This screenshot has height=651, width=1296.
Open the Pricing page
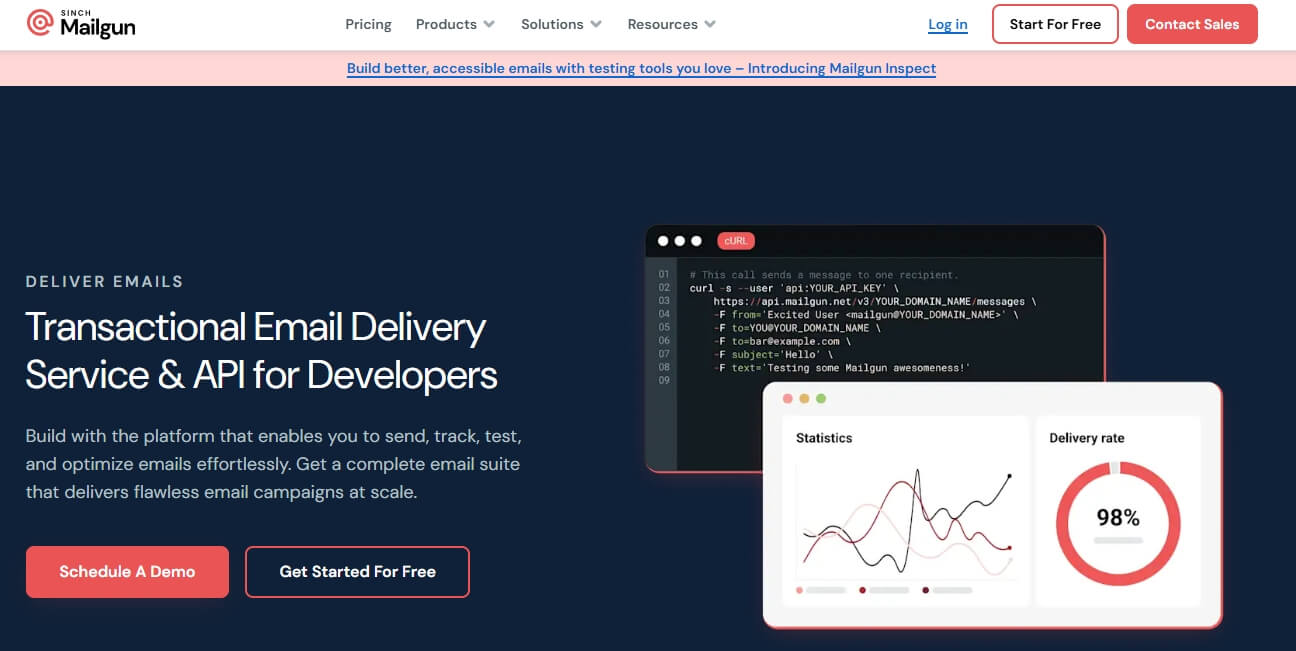(368, 24)
